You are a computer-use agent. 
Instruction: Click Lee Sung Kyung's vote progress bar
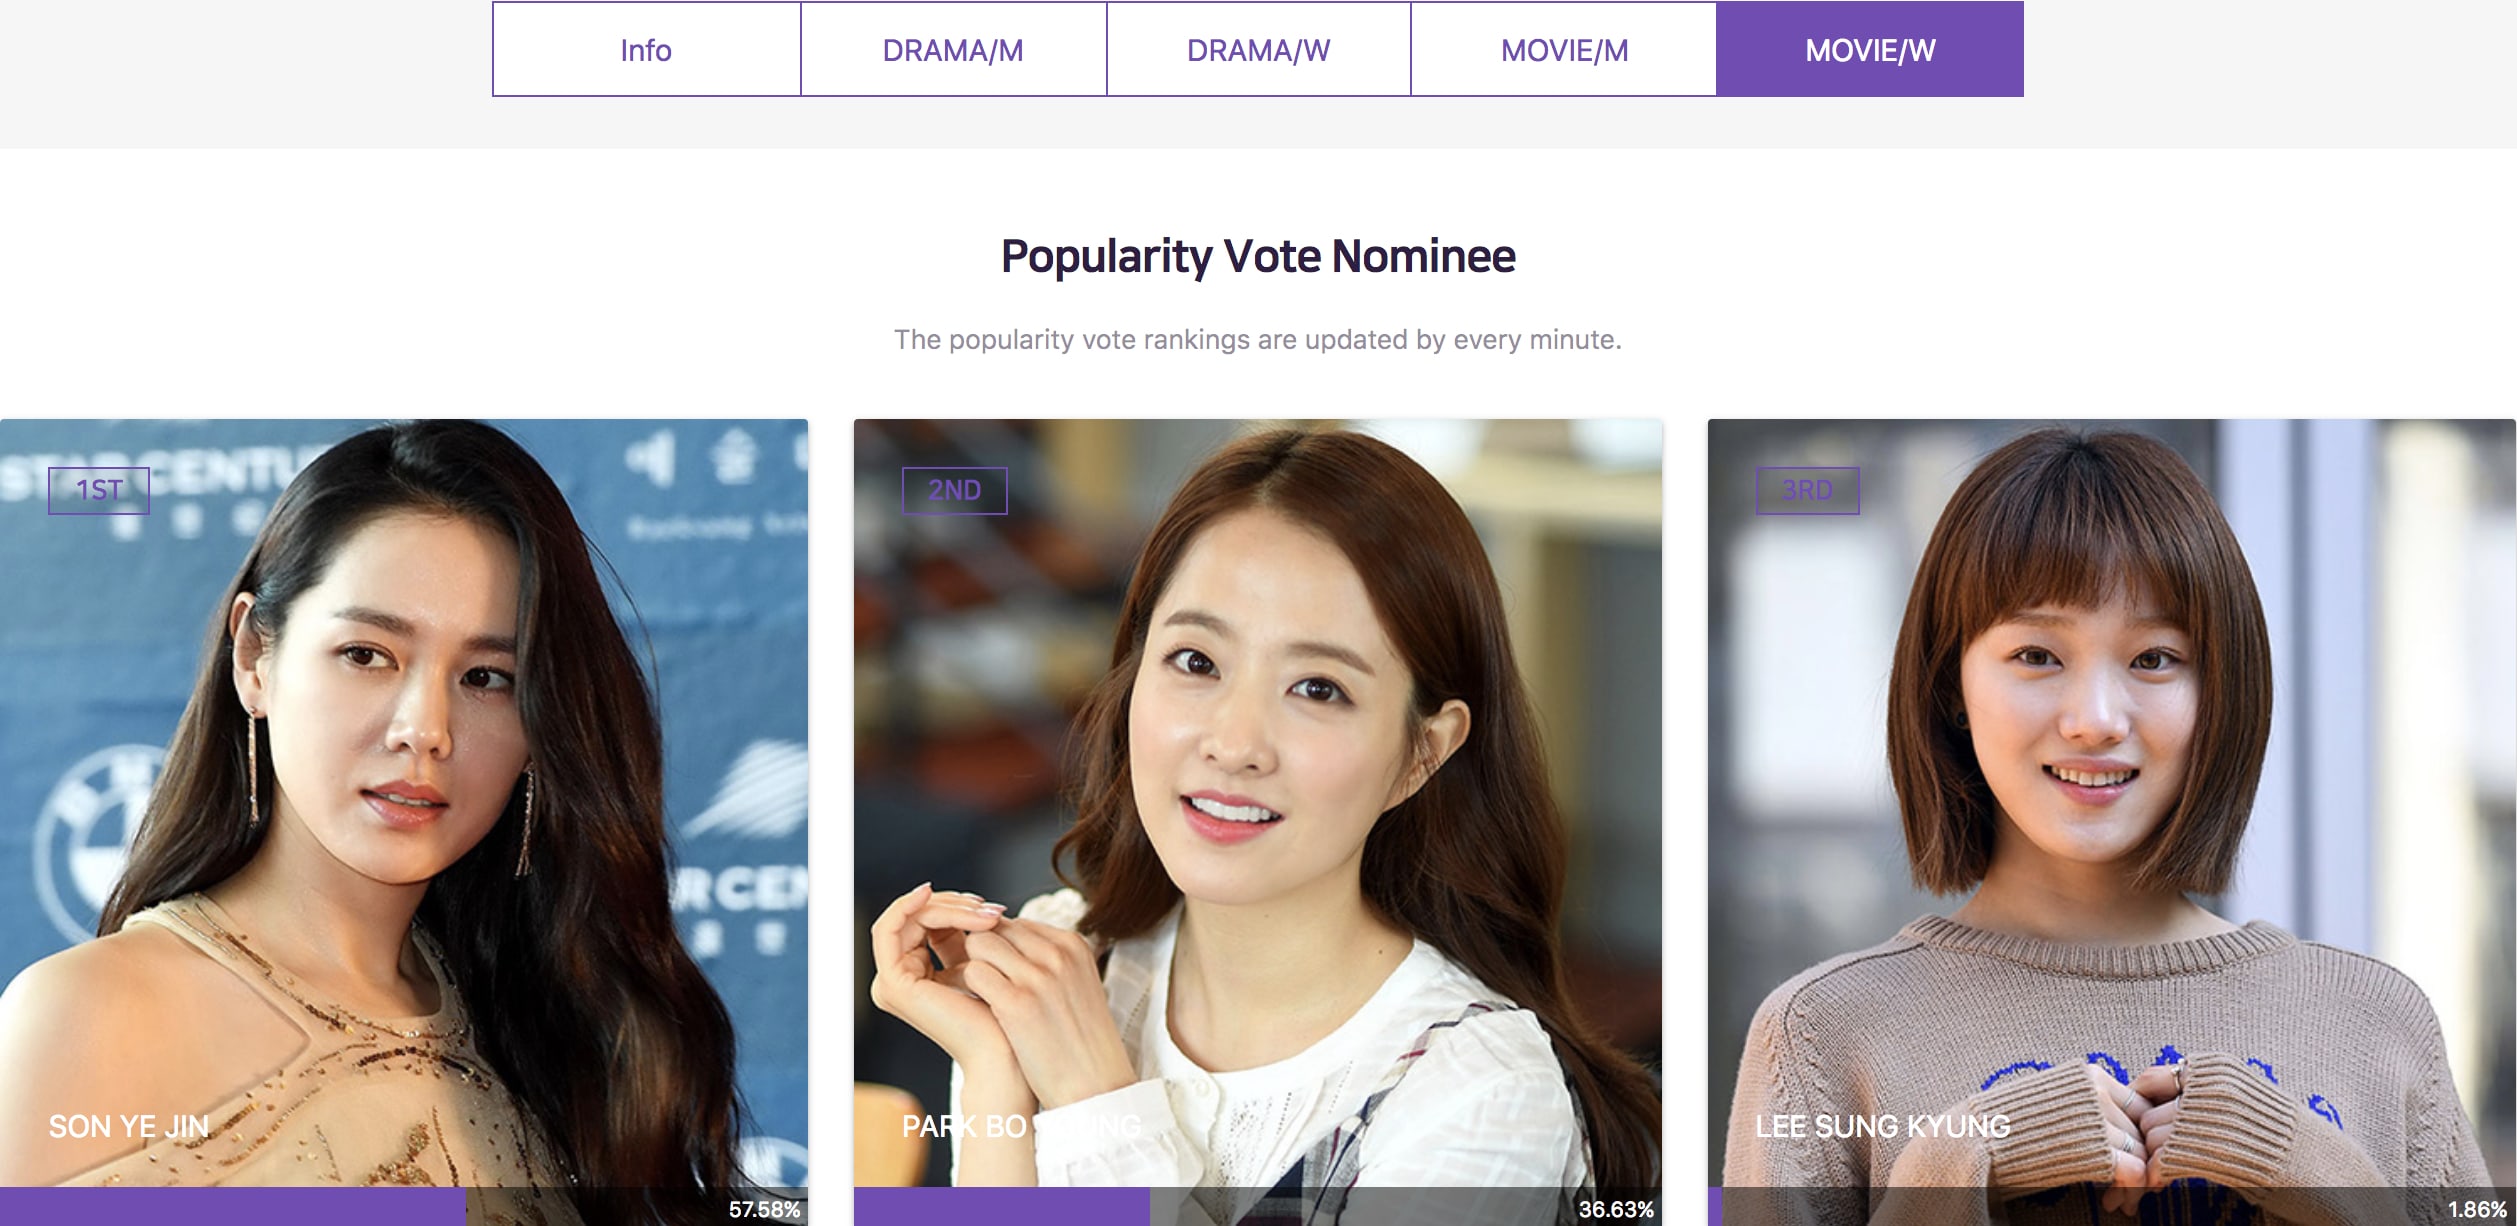pyautogui.click(x=2111, y=1207)
